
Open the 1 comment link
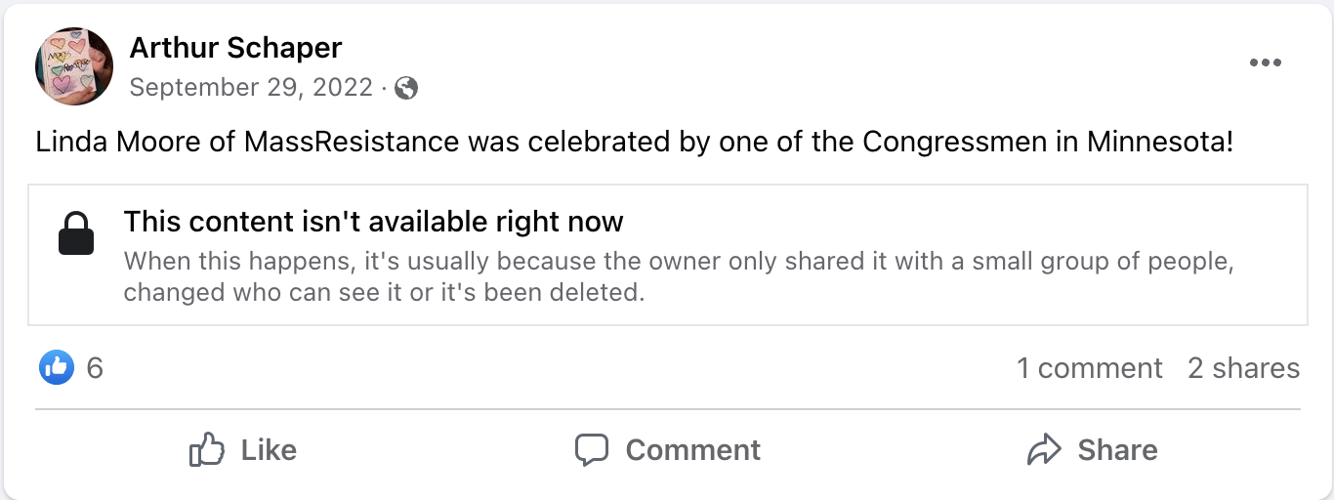tap(1089, 368)
